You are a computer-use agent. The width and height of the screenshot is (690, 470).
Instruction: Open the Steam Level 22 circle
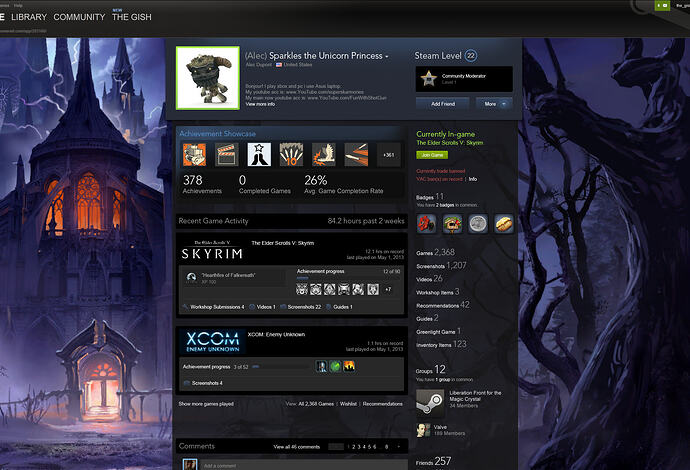pos(471,55)
